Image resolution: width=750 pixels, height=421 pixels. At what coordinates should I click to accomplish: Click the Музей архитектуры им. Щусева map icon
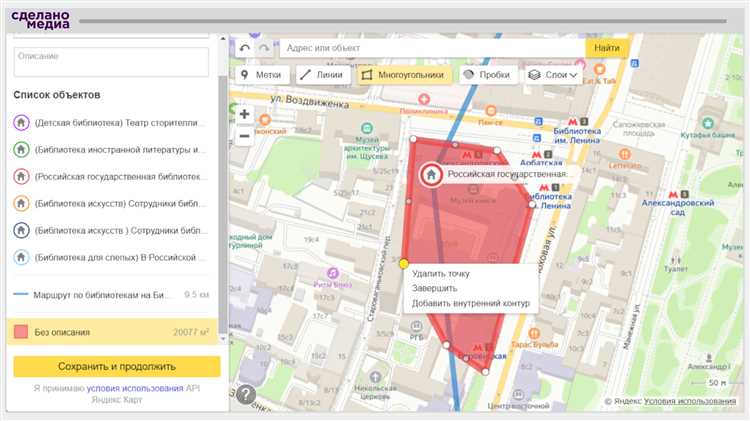coord(366,128)
